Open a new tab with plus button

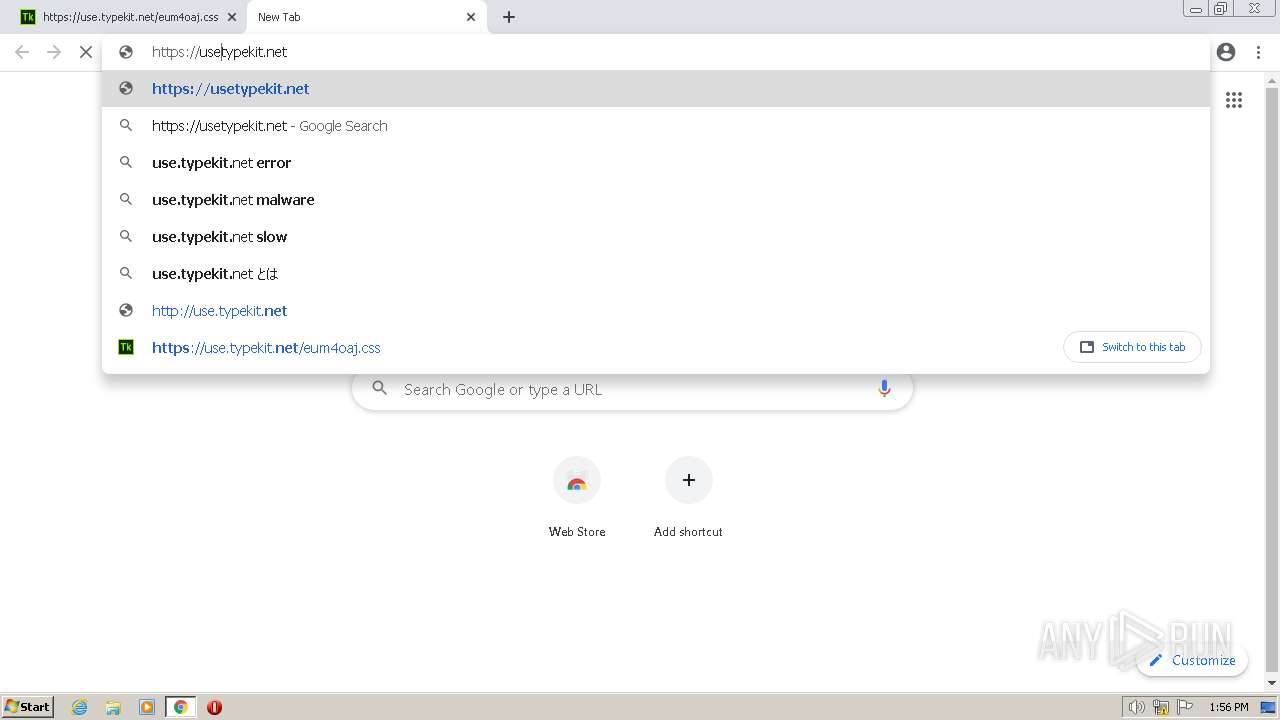point(509,17)
